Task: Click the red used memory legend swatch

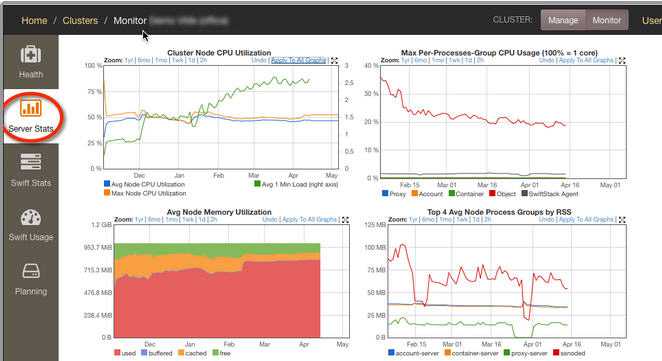Action: tap(117, 352)
